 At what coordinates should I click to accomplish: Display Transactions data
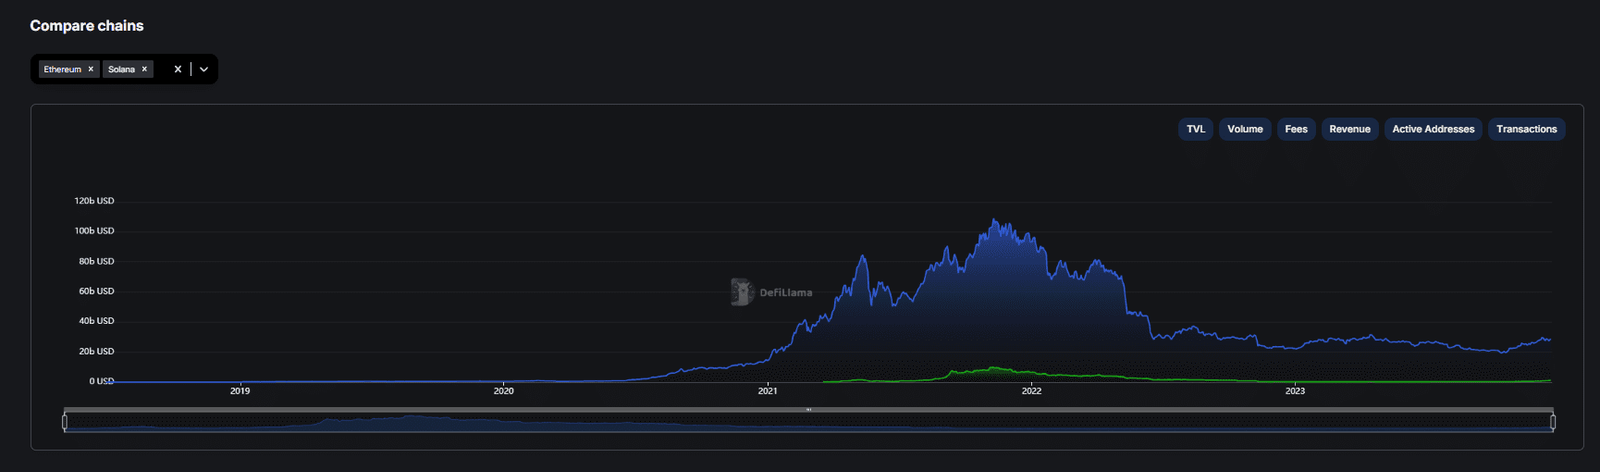coord(1526,129)
